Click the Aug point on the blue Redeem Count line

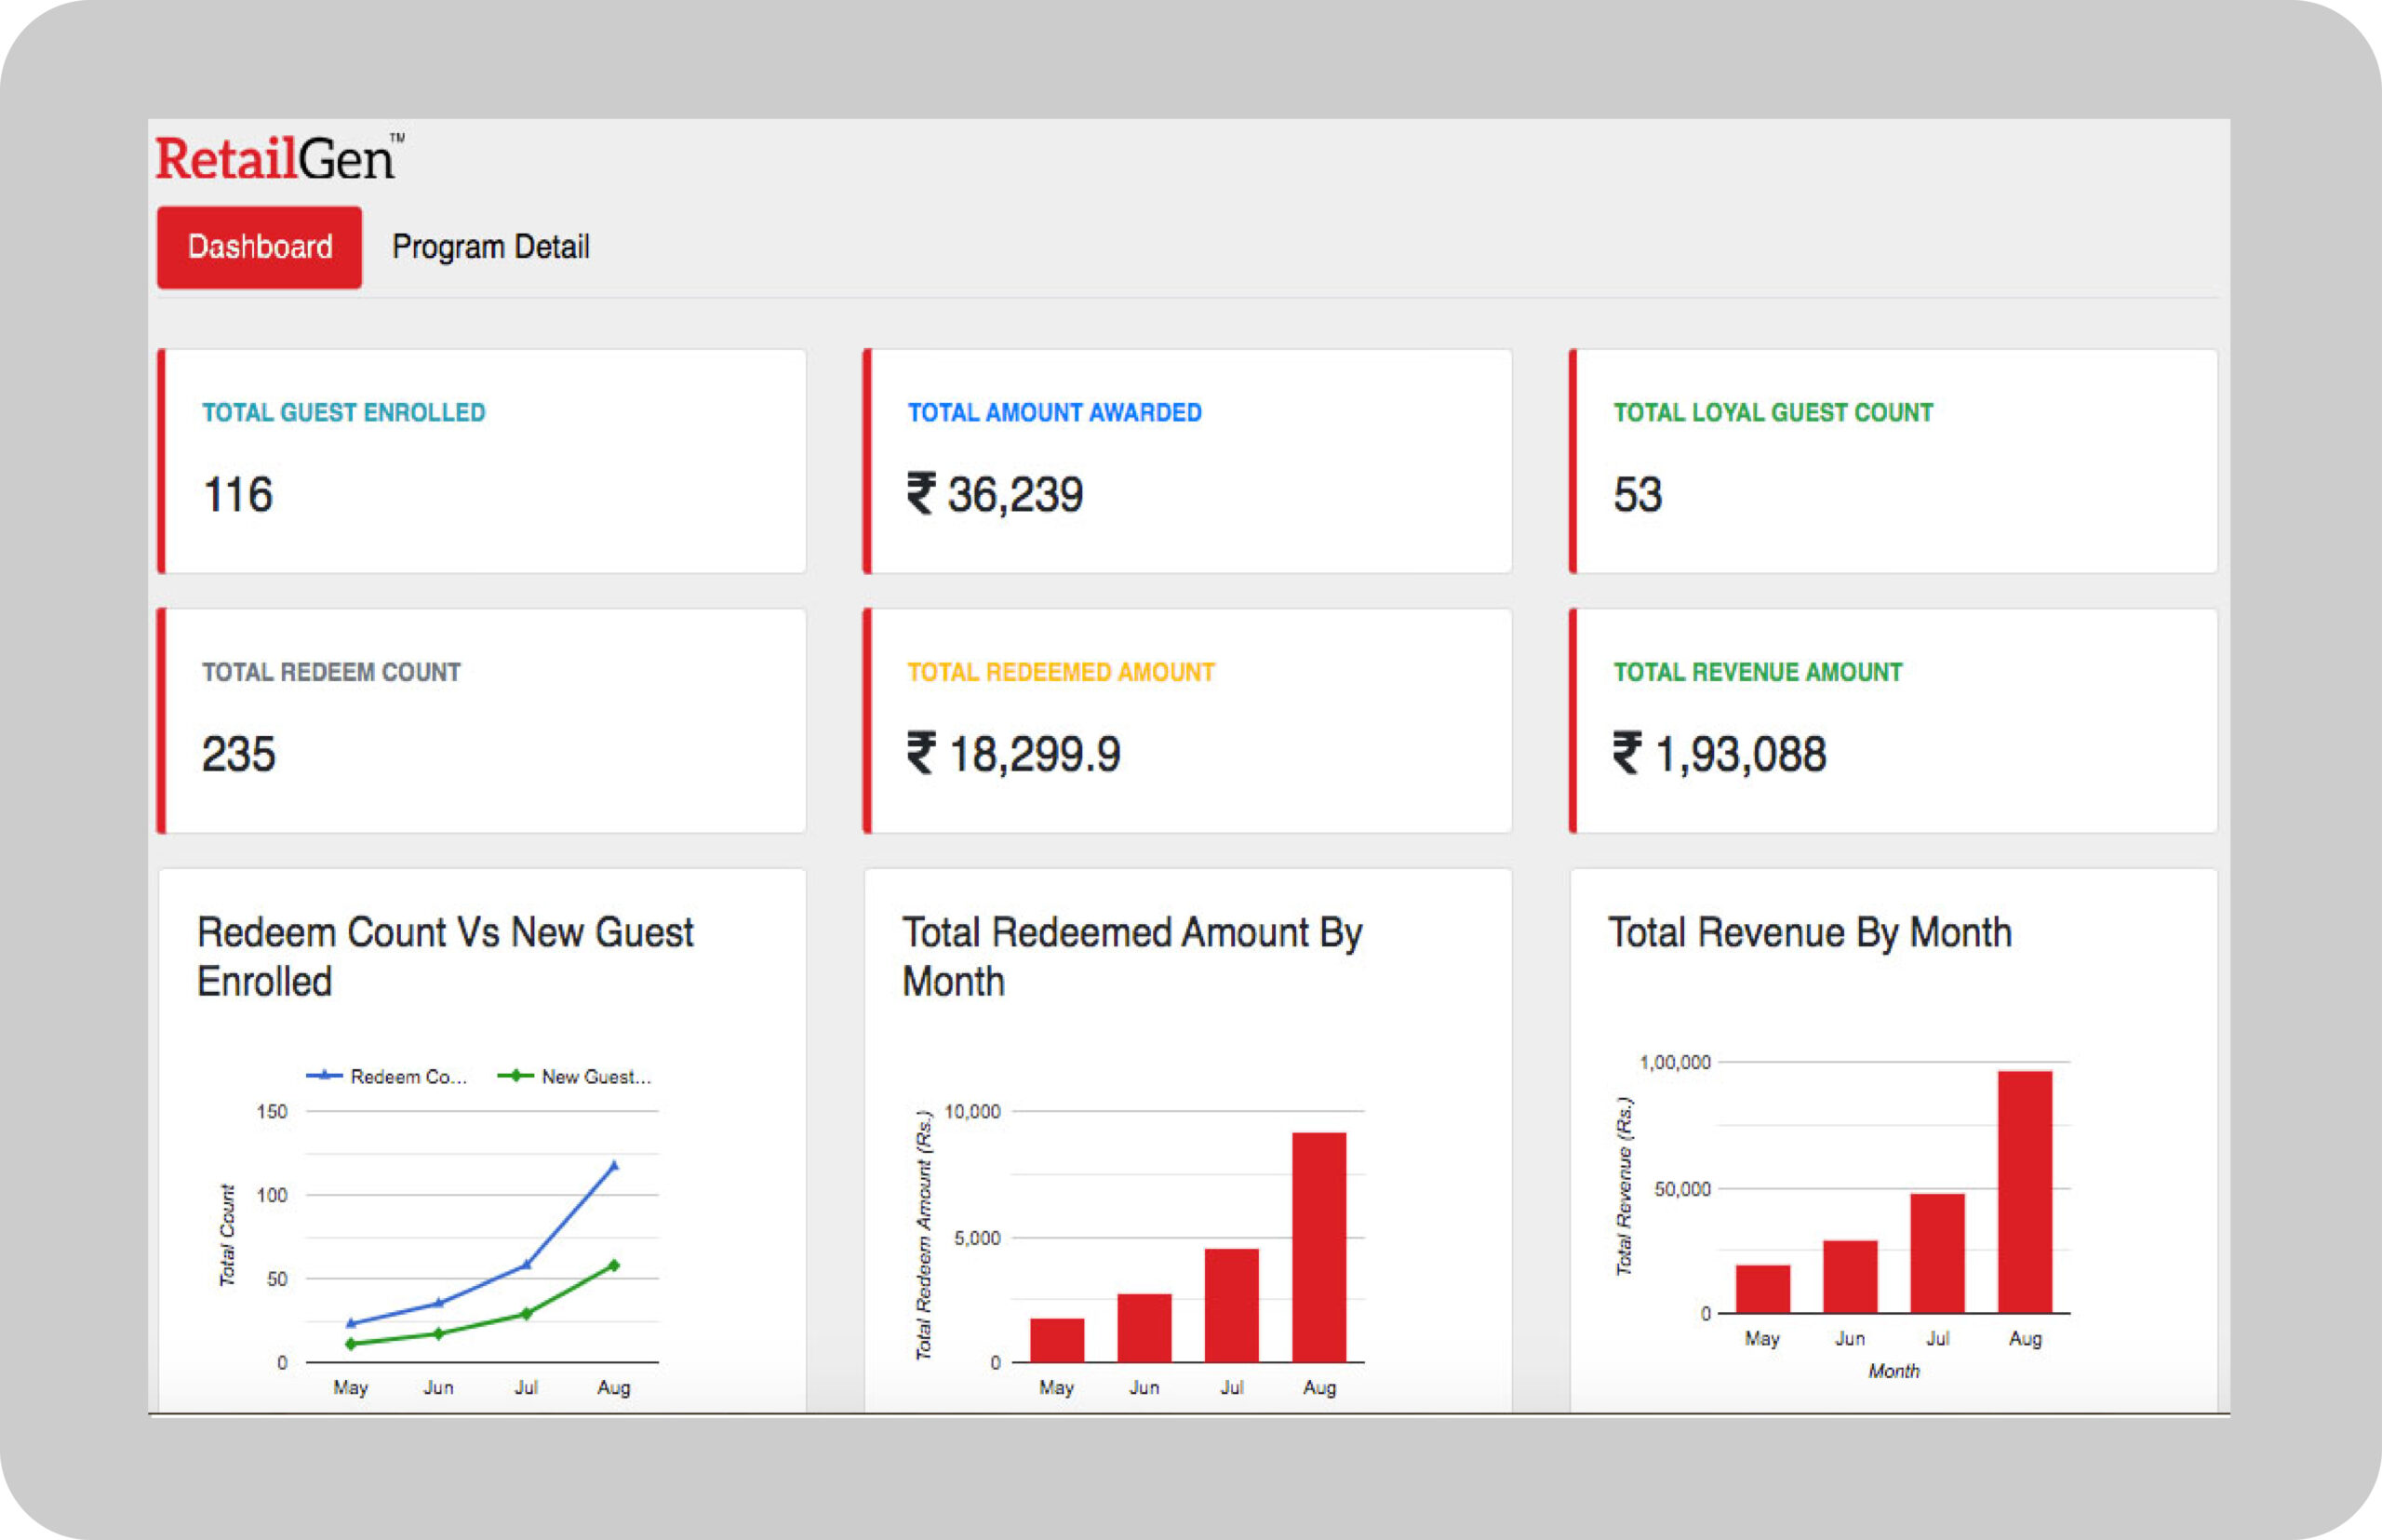[x=614, y=1166]
